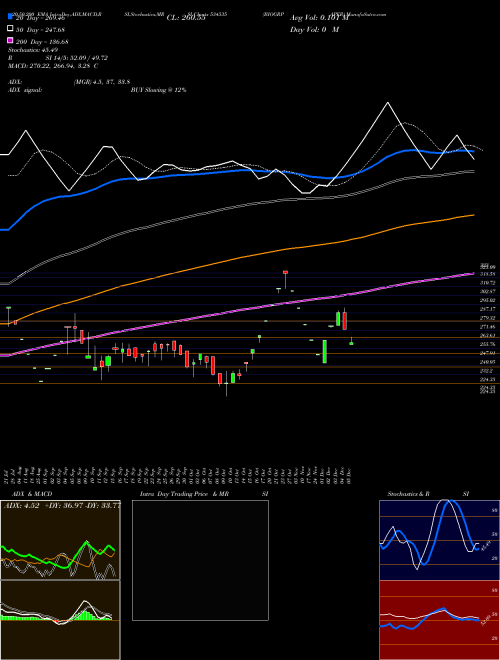The width and height of the screenshot is (500, 660).
Task: Click the 232.2 price axis label
Action: (x=487, y=371)
